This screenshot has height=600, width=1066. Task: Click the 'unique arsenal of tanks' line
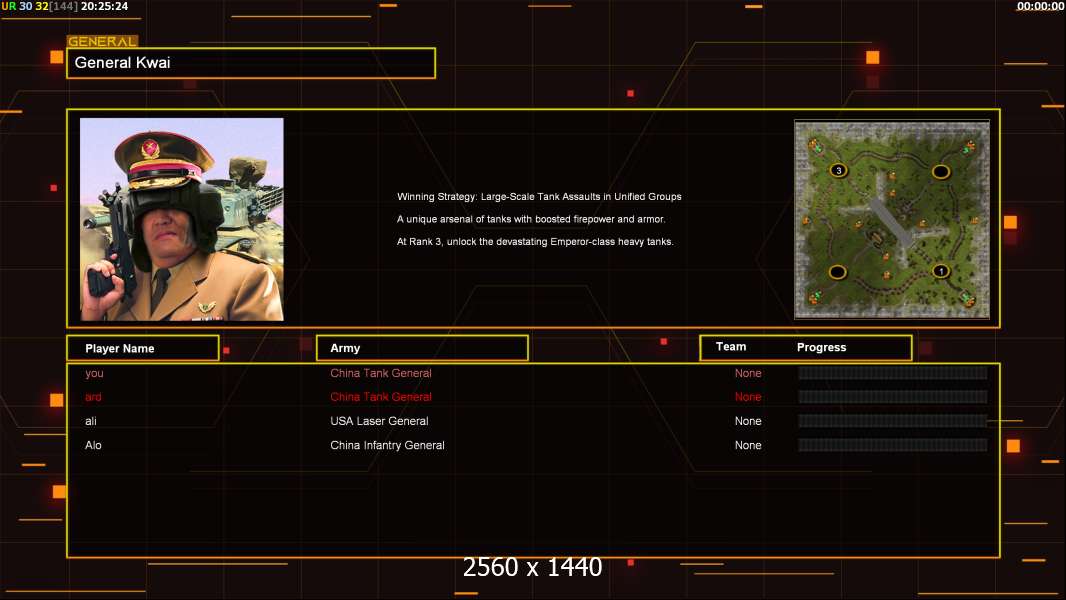tap(531, 219)
